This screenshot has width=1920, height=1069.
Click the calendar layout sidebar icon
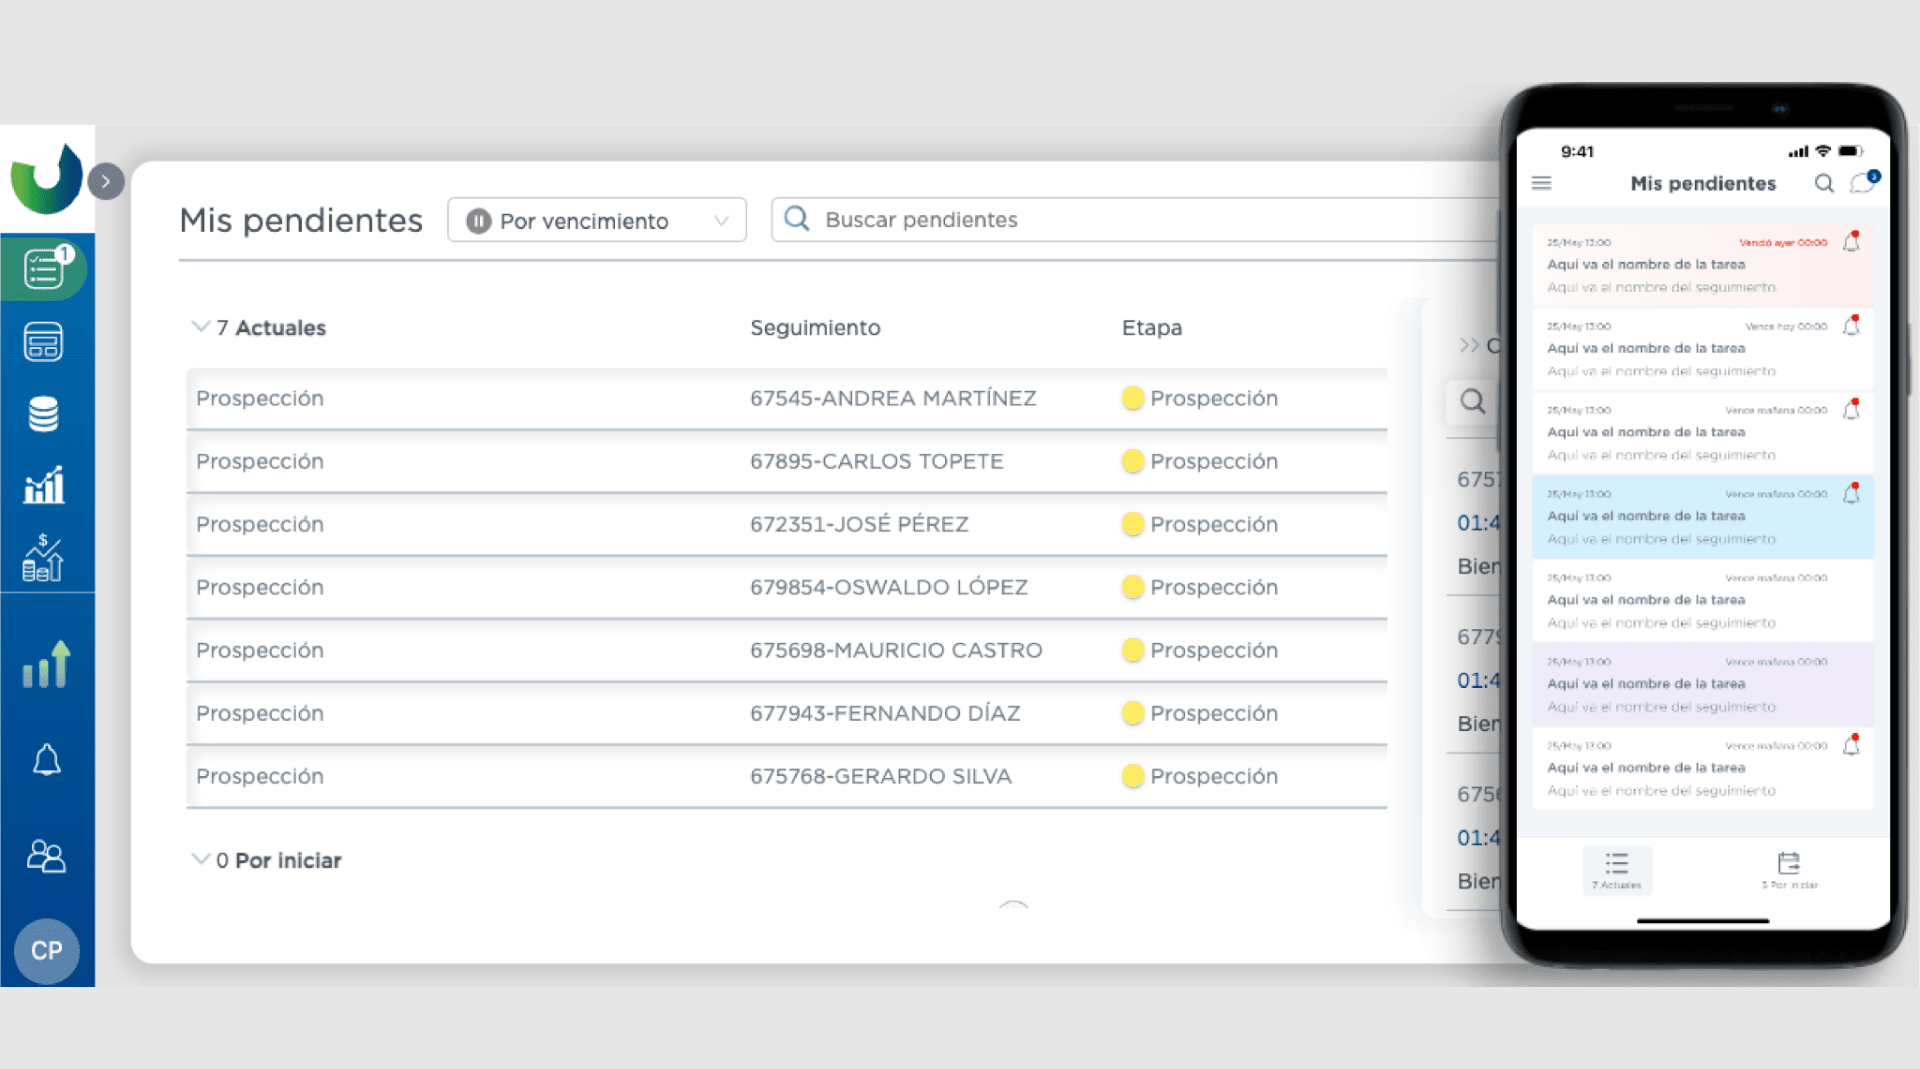coord(44,342)
